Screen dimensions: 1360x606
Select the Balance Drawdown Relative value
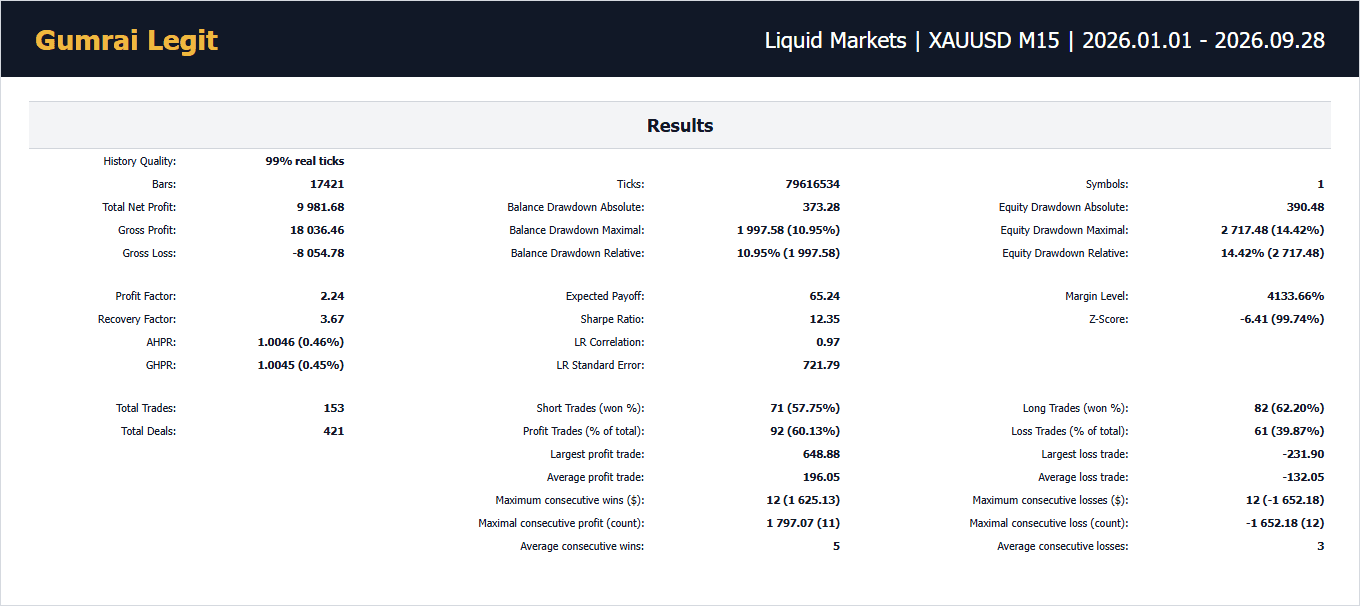pos(789,253)
